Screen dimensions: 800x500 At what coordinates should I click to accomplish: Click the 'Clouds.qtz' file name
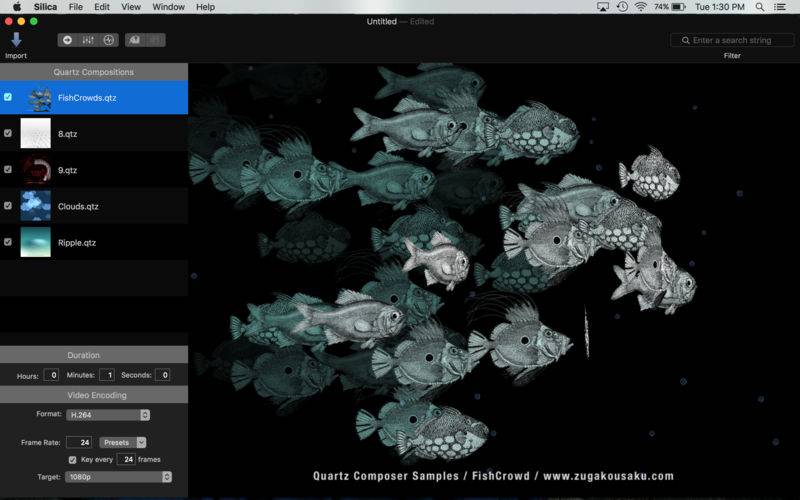[x=78, y=206]
